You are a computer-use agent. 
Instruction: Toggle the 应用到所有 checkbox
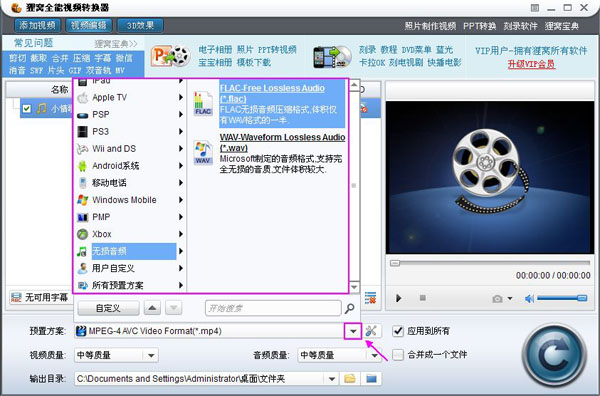(x=398, y=331)
